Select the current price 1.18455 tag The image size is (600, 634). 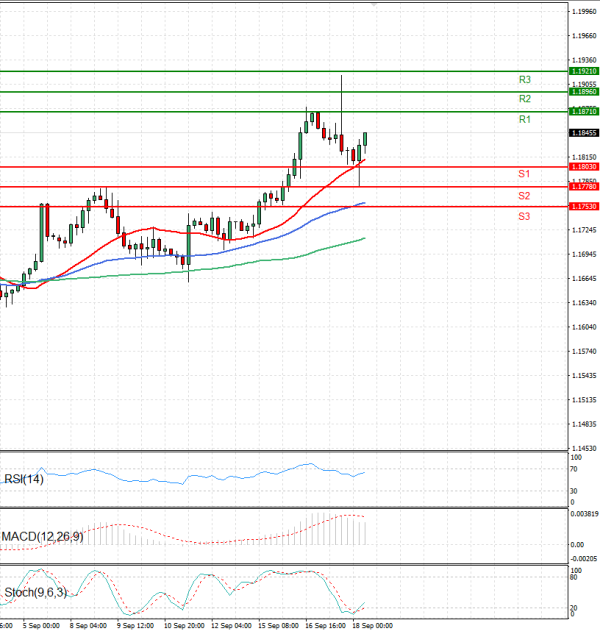(x=583, y=133)
